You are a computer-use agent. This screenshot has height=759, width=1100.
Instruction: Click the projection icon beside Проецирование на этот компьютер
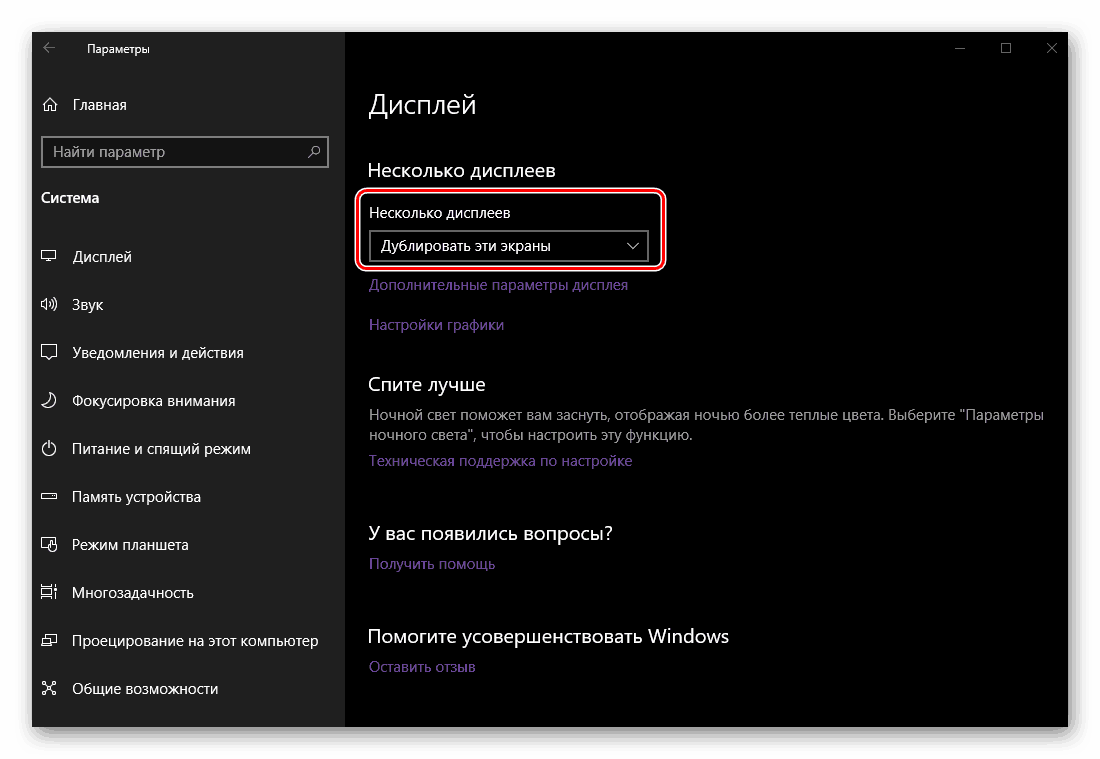pos(48,640)
